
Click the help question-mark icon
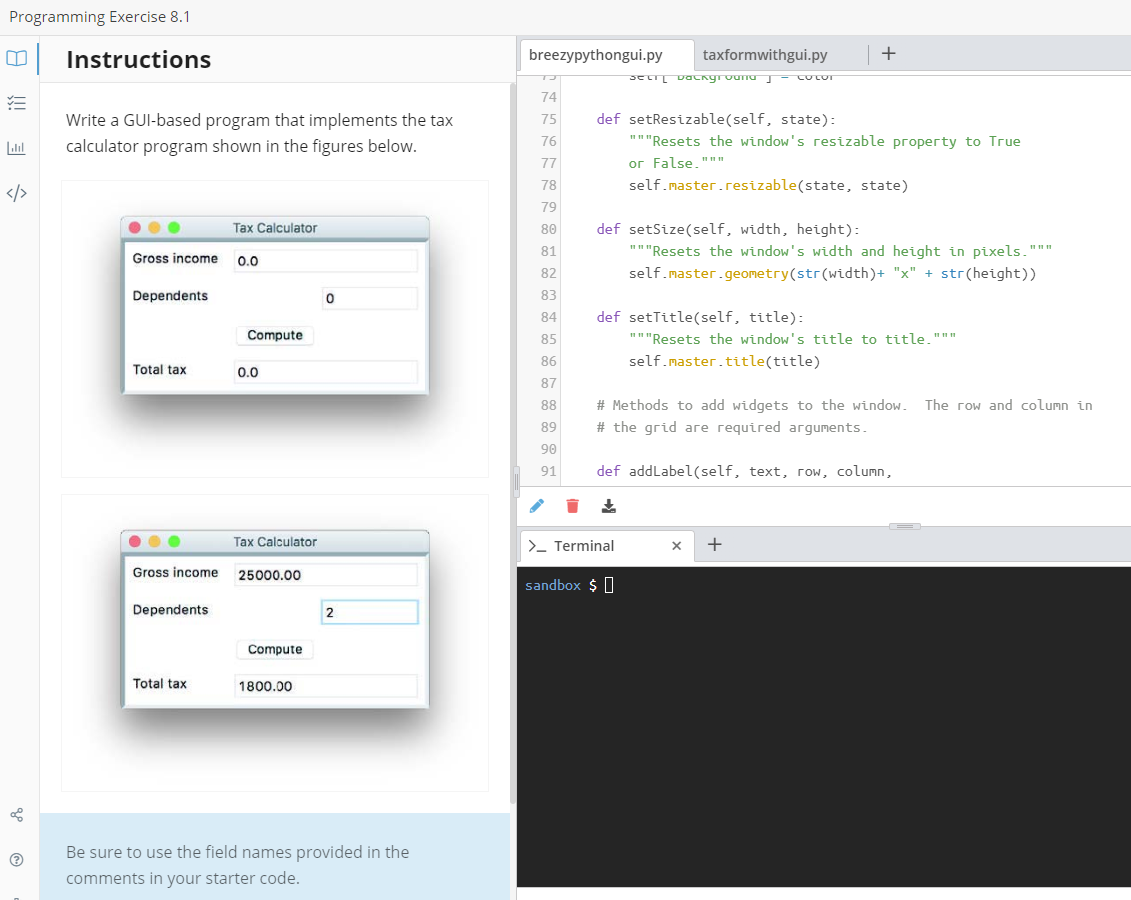click(16, 859)
